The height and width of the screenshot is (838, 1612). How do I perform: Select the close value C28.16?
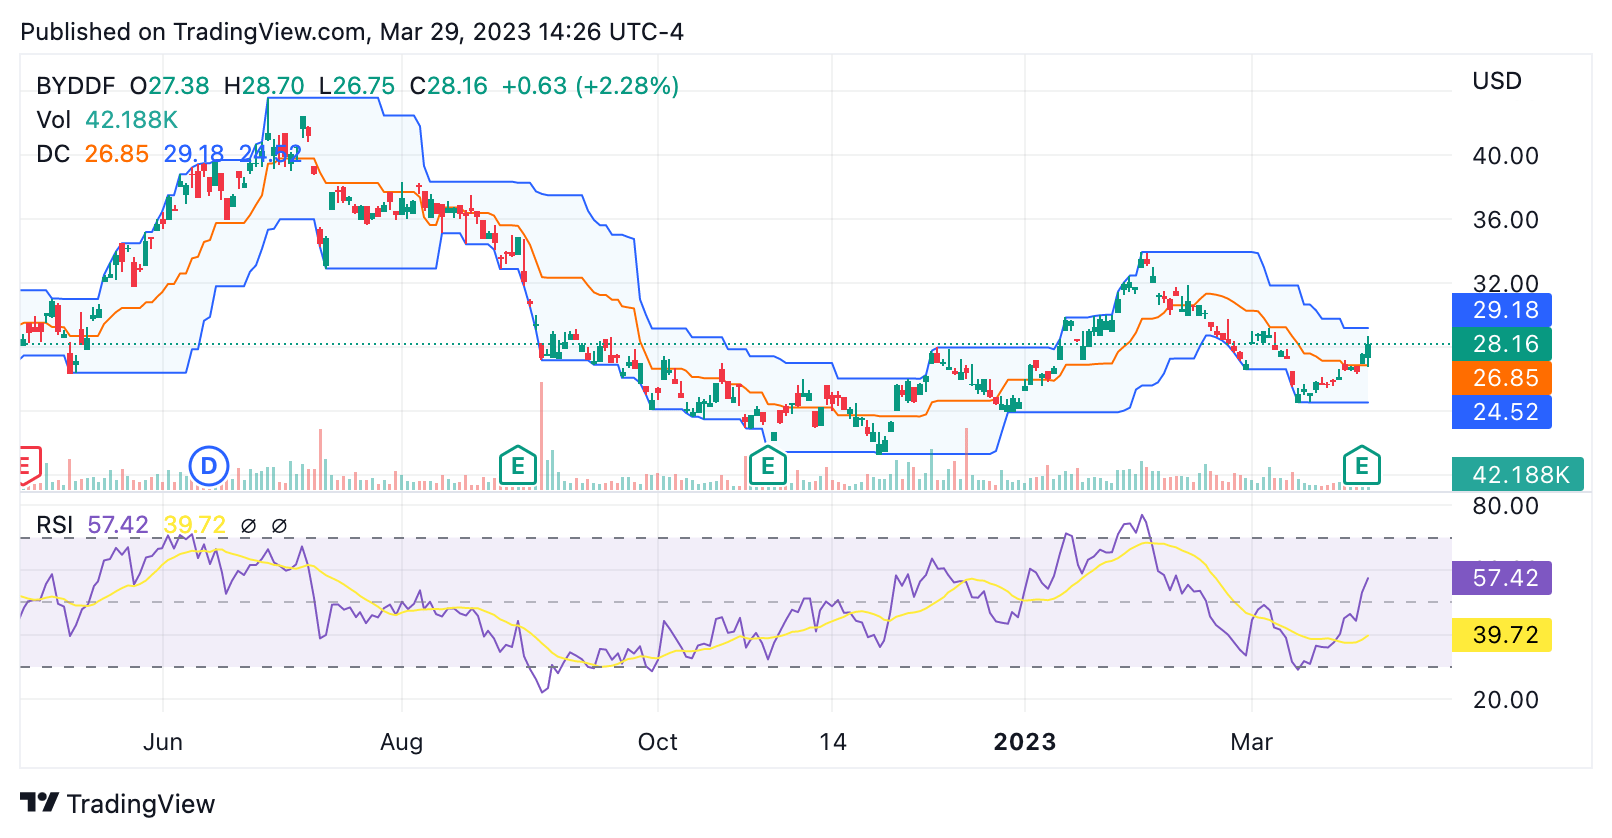point(449,86)
